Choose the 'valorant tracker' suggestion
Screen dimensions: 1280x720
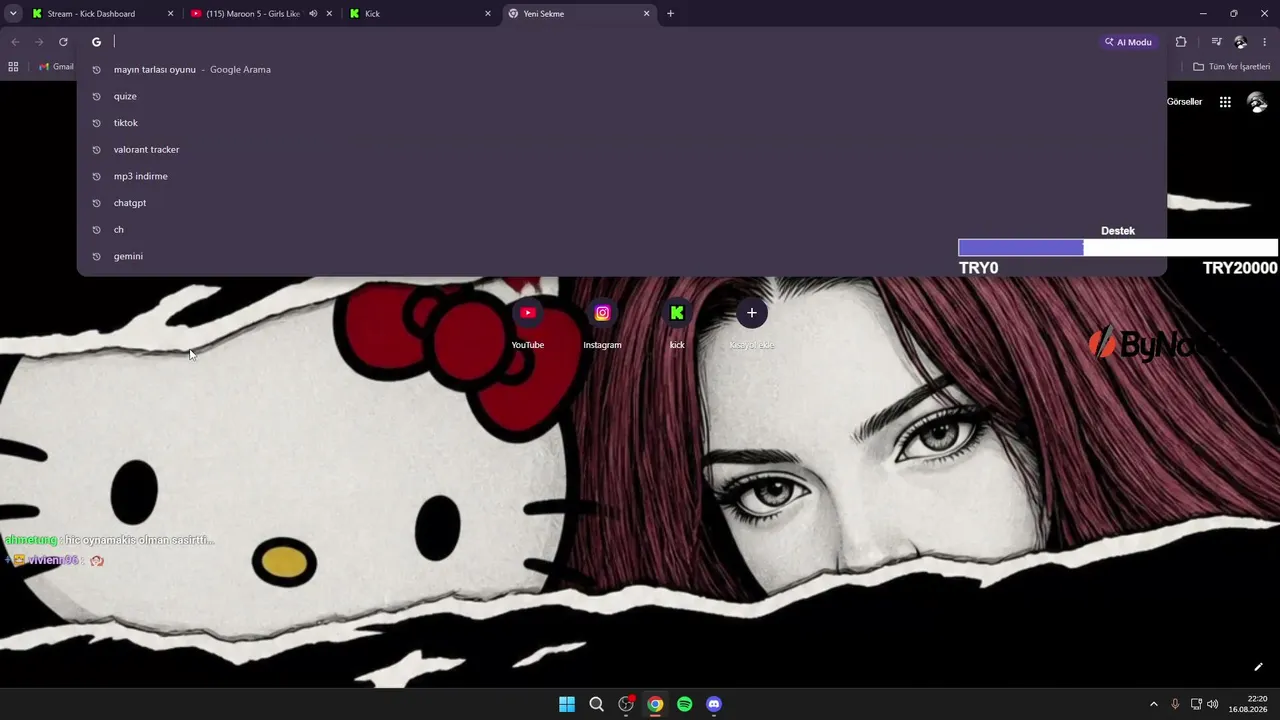coord(621,150)
